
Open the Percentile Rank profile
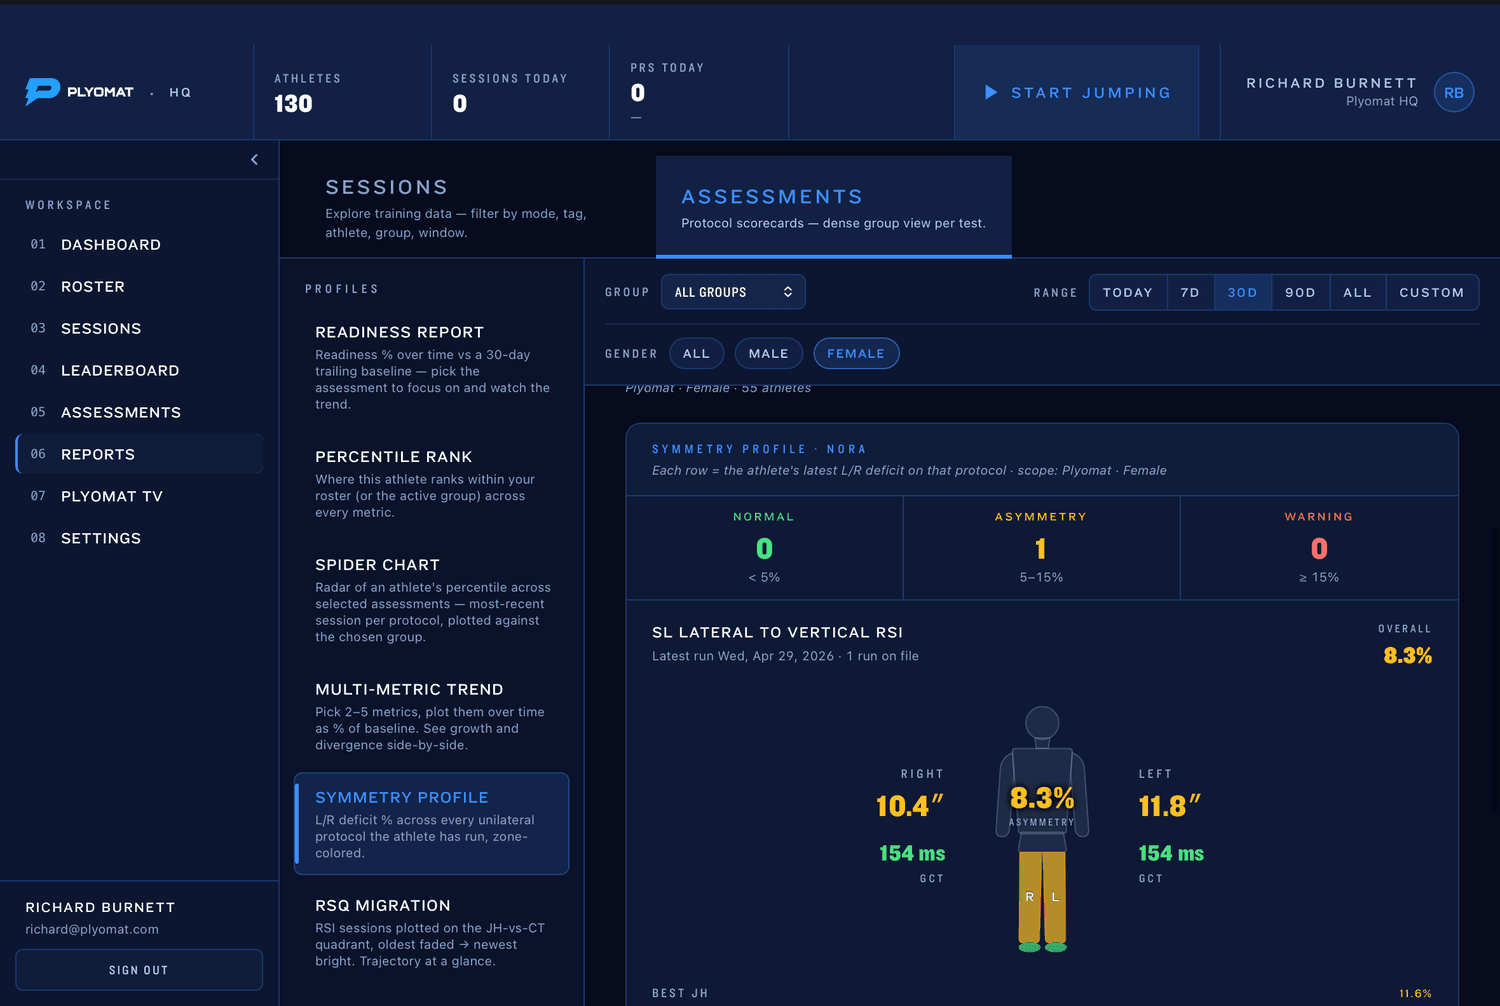tap(432, 484)
